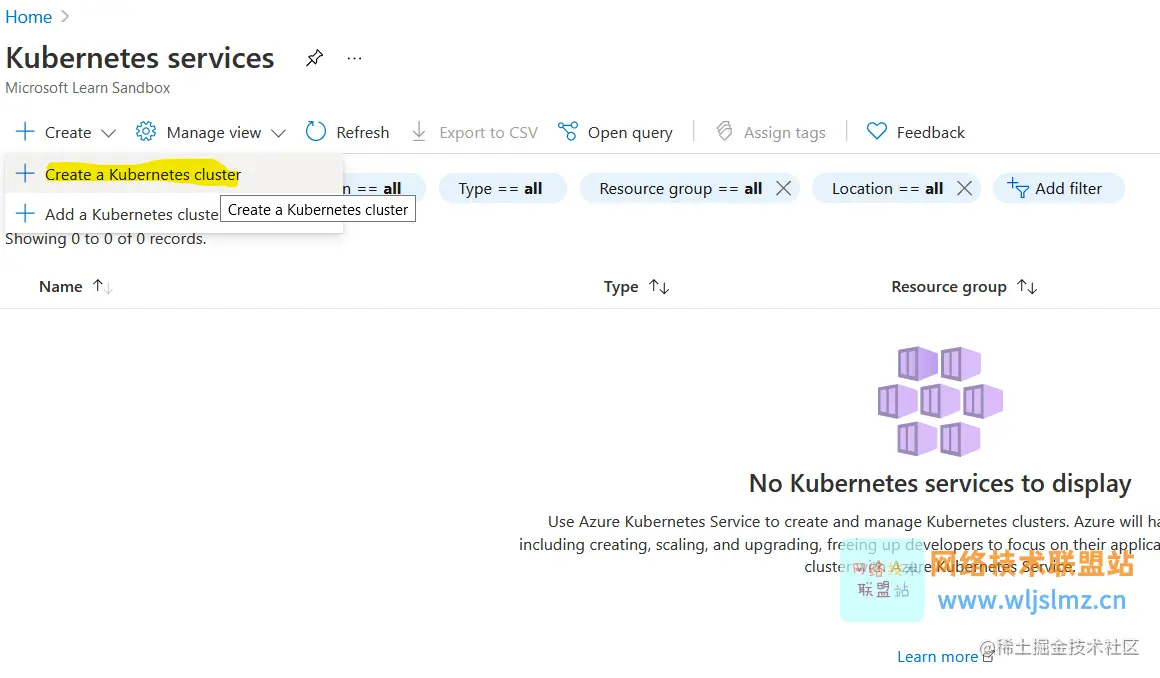Click the purple Kubernetes containers illustration

(940, 401)
